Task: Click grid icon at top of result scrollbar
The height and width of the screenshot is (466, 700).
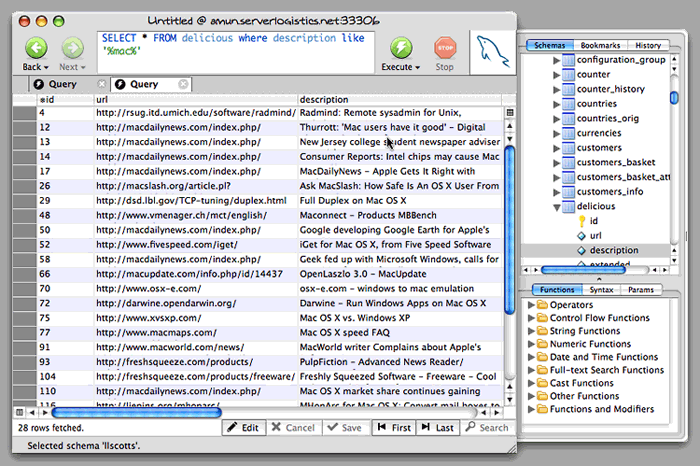Action: point(510,112)
